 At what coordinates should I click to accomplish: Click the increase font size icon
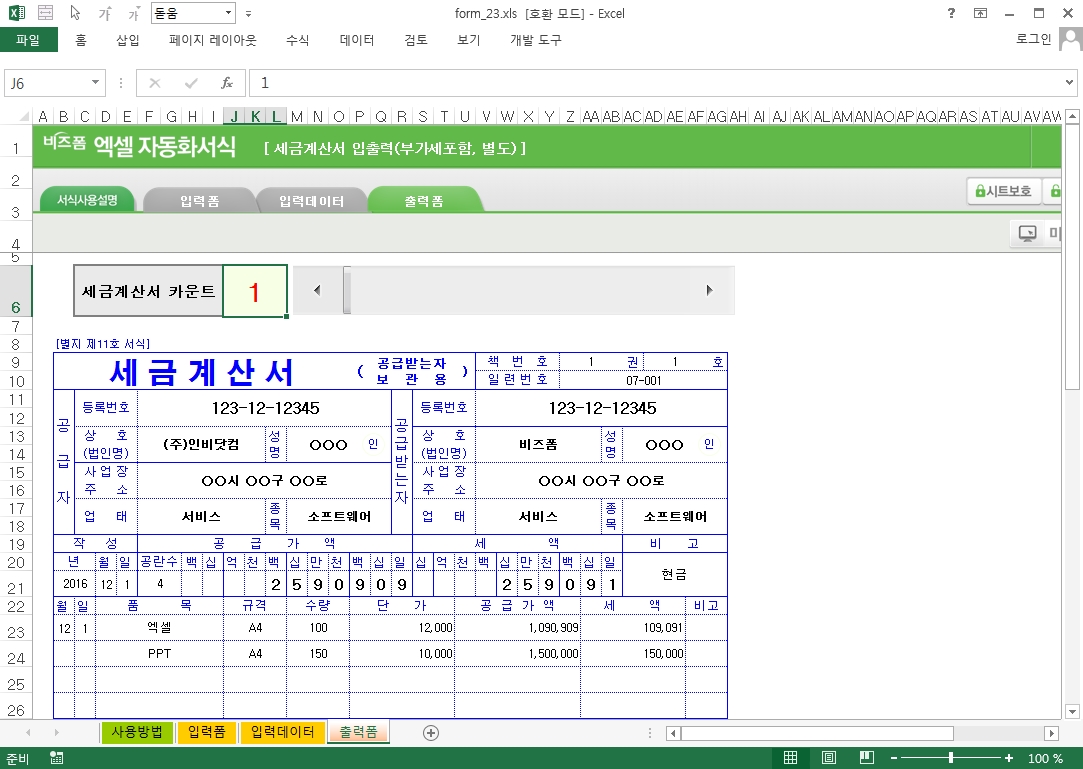(x=106, y=14)
